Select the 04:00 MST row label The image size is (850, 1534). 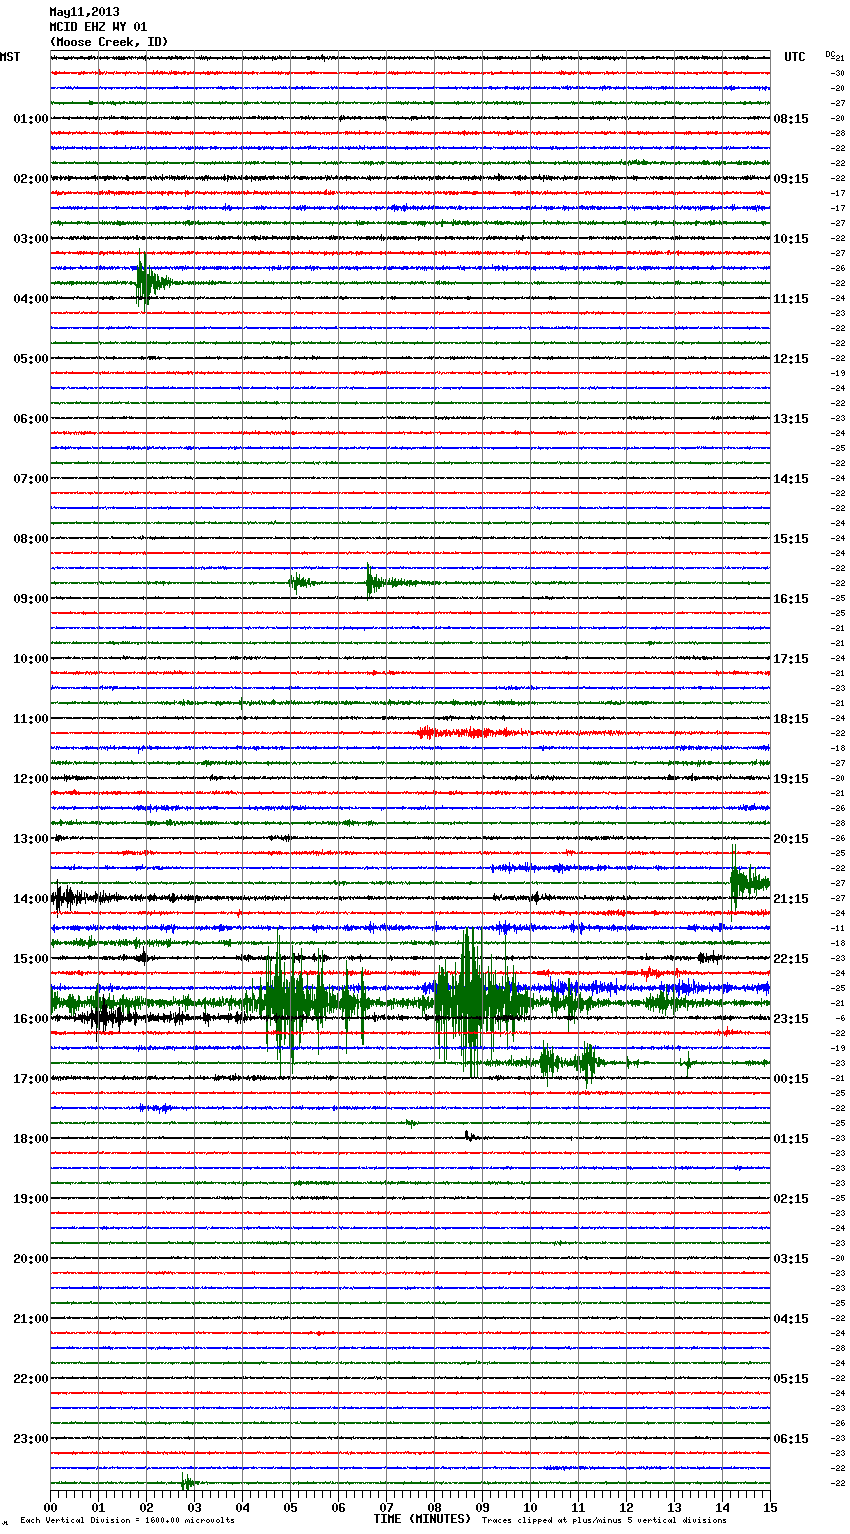tap(31, 299)
